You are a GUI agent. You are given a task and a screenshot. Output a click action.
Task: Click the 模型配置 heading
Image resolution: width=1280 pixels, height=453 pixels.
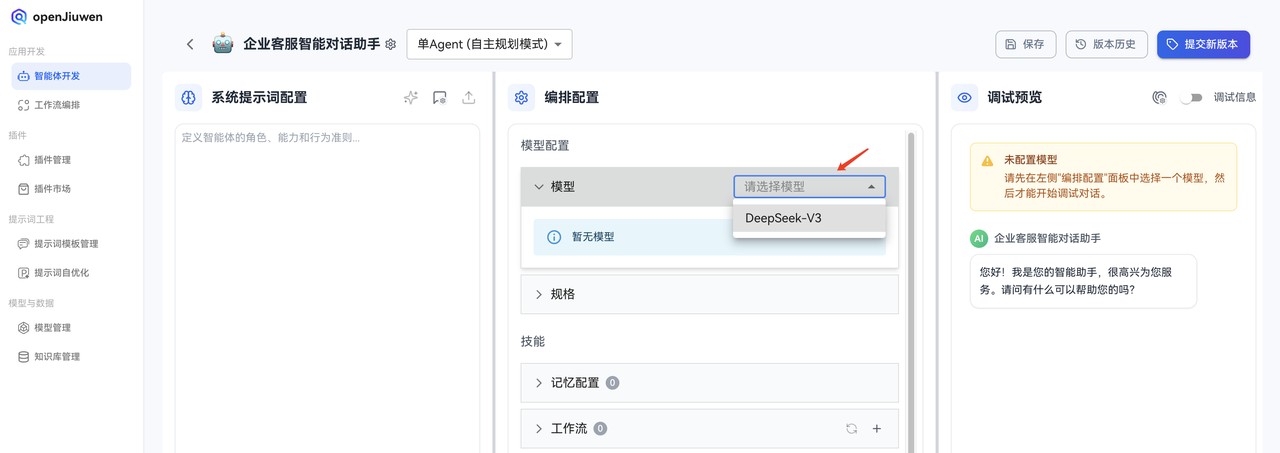point(545,146)
